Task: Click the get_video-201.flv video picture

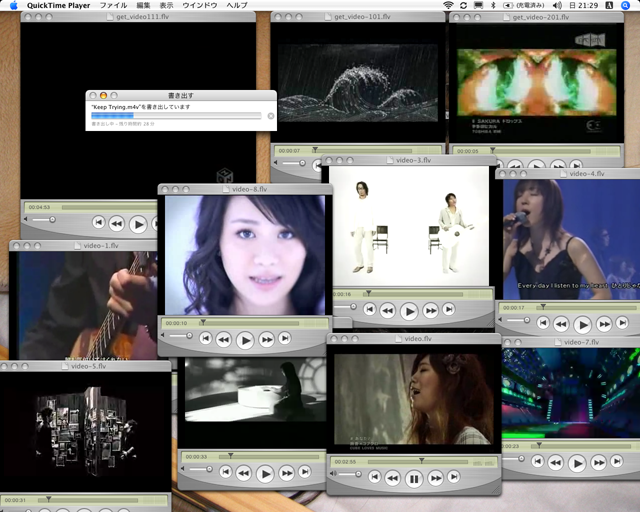Action: coord(537,82)
